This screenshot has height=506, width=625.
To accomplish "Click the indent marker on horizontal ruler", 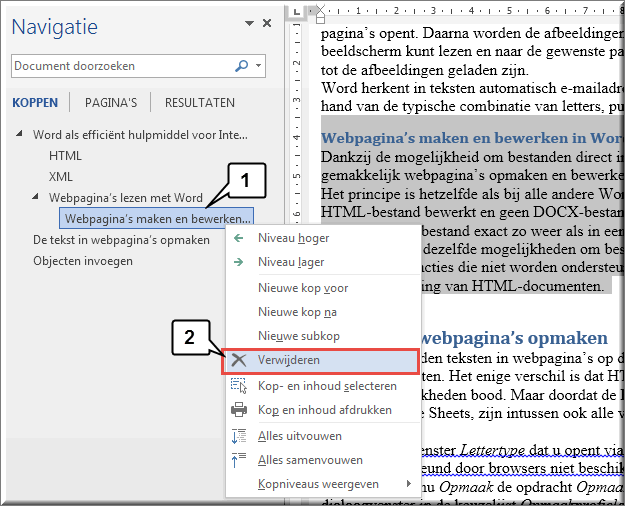I will (320, 15).
